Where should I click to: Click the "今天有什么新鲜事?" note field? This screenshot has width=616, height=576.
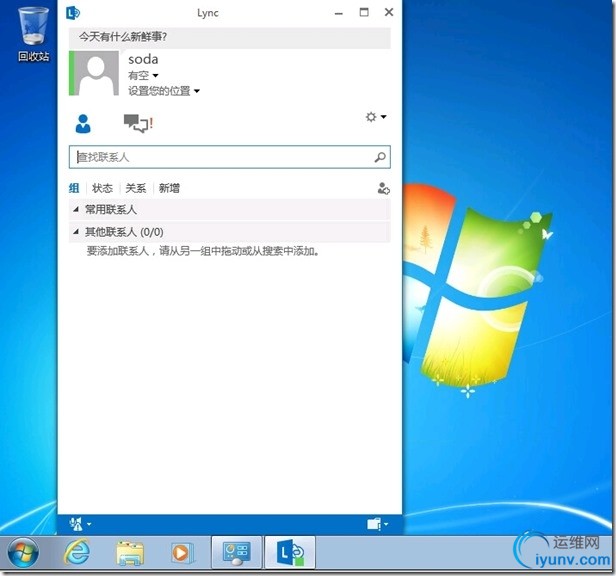[x=229, y=37]
